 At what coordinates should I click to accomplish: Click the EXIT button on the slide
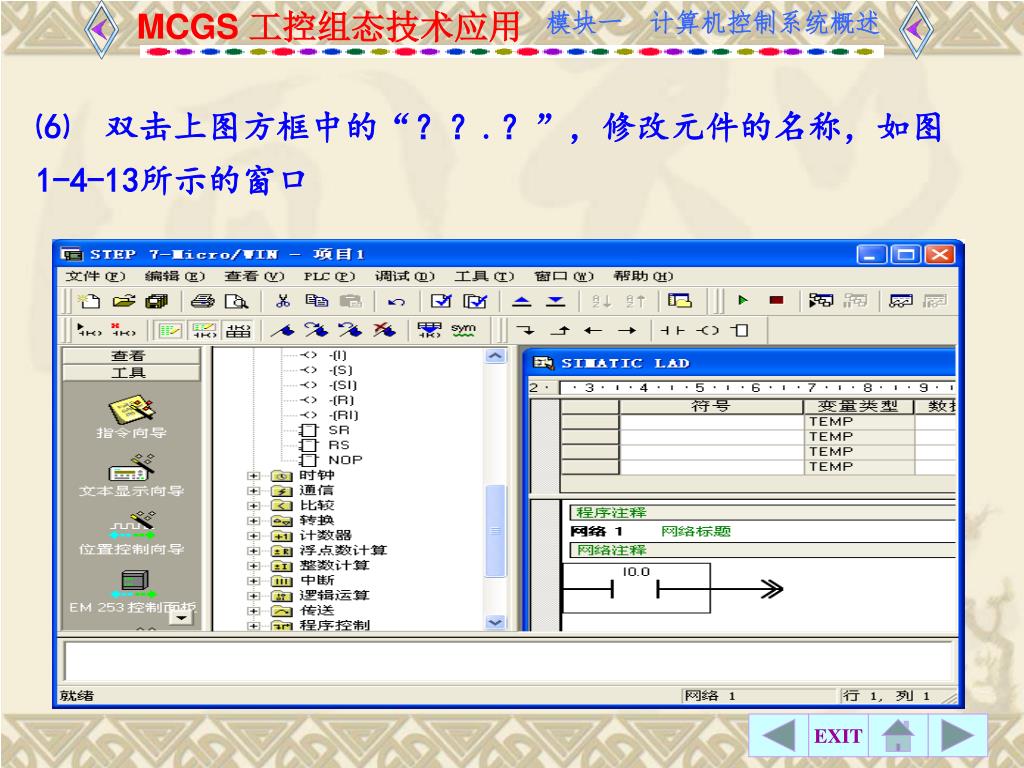(838, 735)
